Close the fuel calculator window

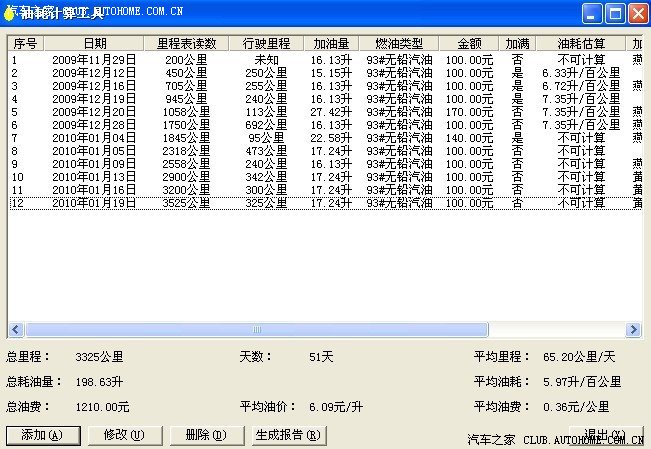pos(638,13)
